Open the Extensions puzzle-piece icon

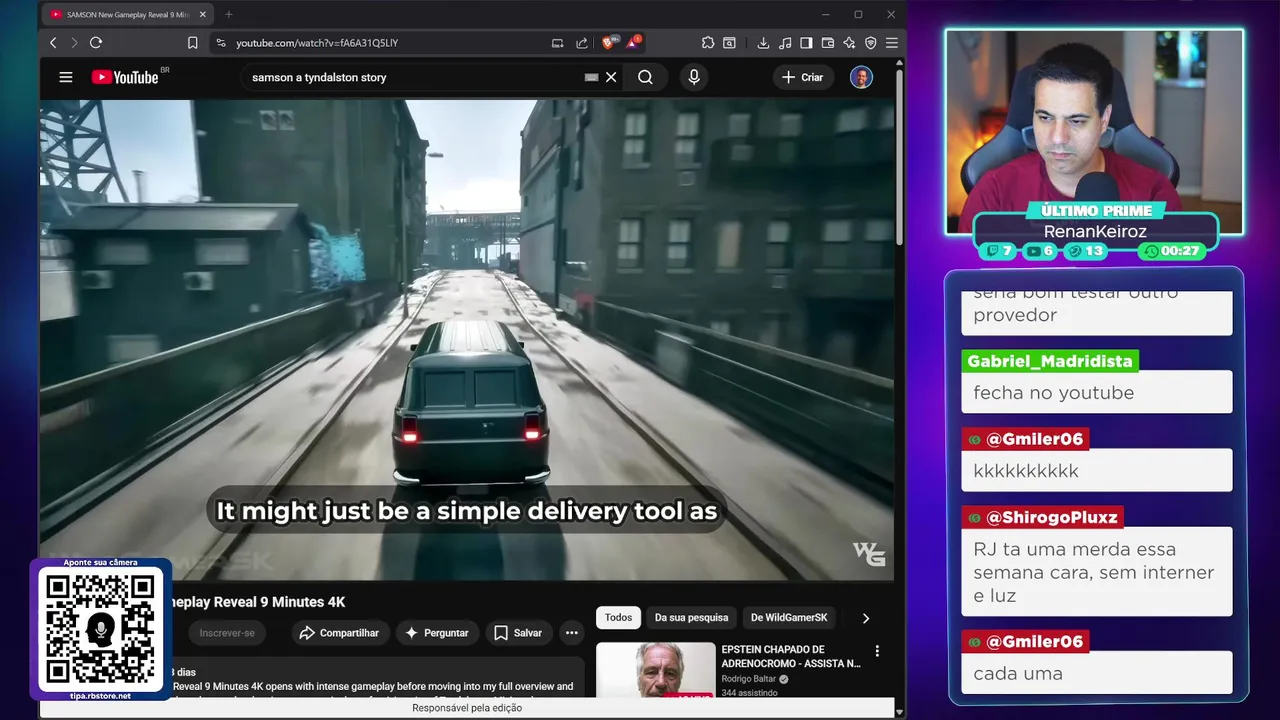pyautogui.click(x=708, y=43)
